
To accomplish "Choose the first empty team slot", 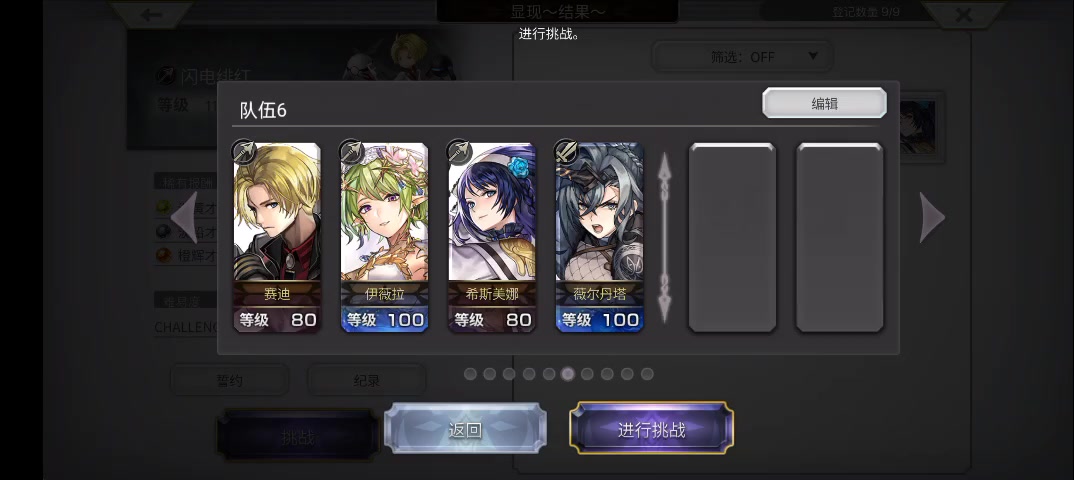I will point(732,238).
